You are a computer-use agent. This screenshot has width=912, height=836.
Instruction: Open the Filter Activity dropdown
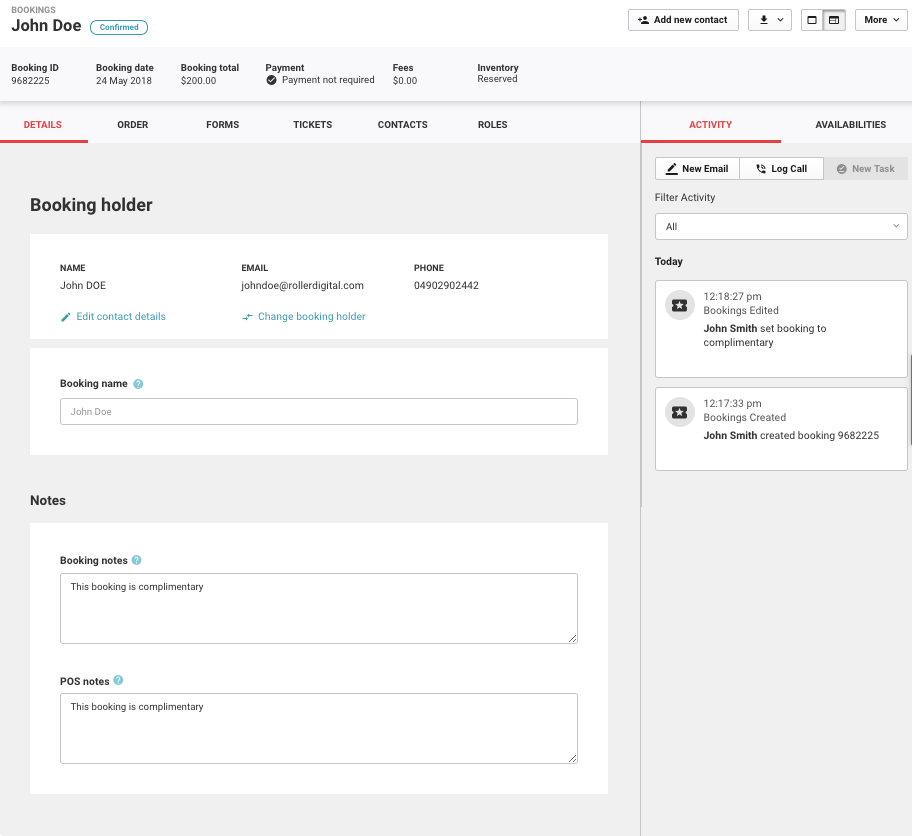click(x=781, y=227)
